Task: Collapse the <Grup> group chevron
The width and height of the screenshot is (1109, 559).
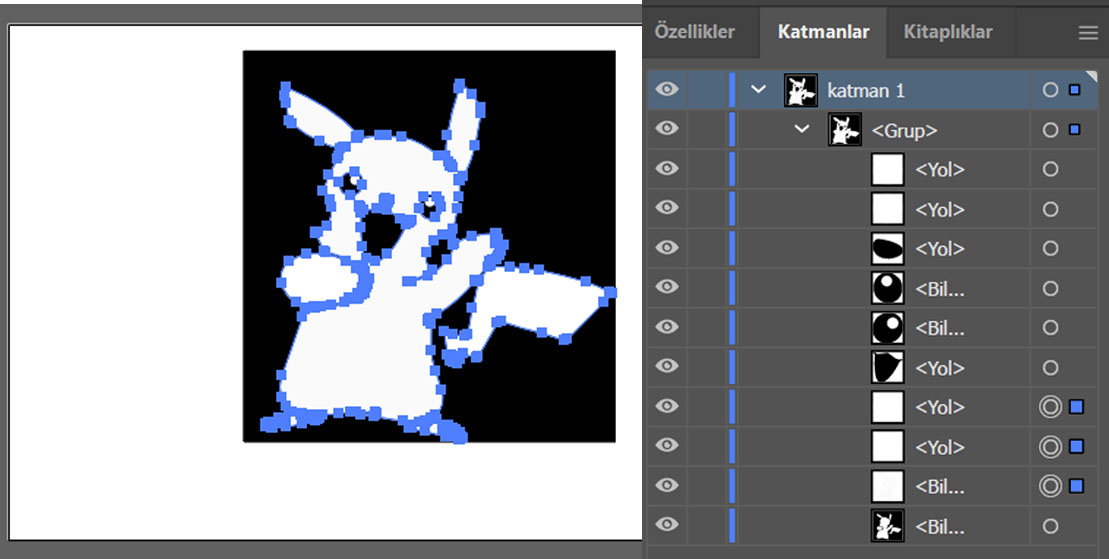Action: pyautogui.click(x=802, y=129)
